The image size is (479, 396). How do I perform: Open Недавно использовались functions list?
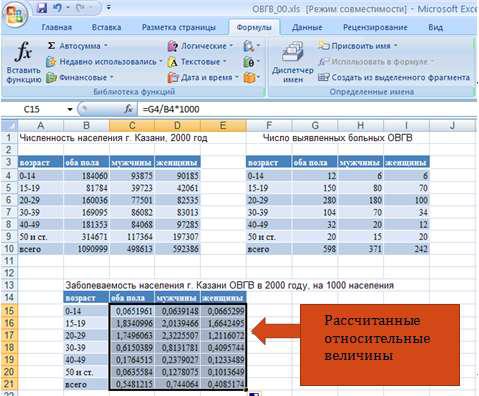point(104,62)
